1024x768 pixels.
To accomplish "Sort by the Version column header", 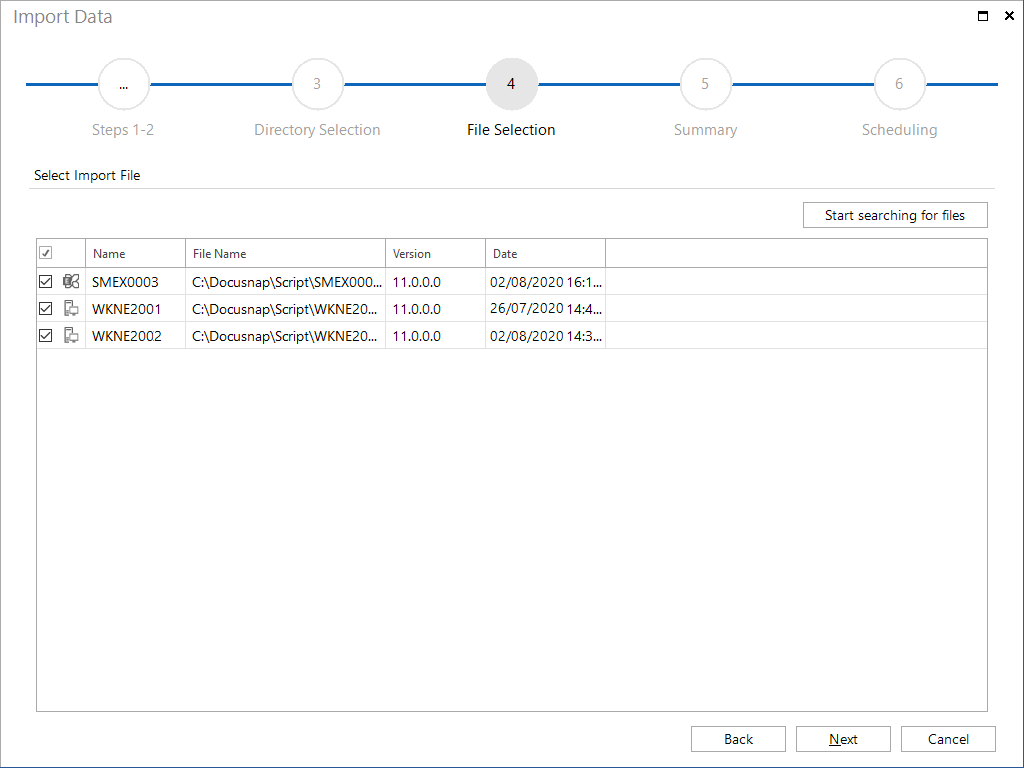I will [x=436, y=253].
